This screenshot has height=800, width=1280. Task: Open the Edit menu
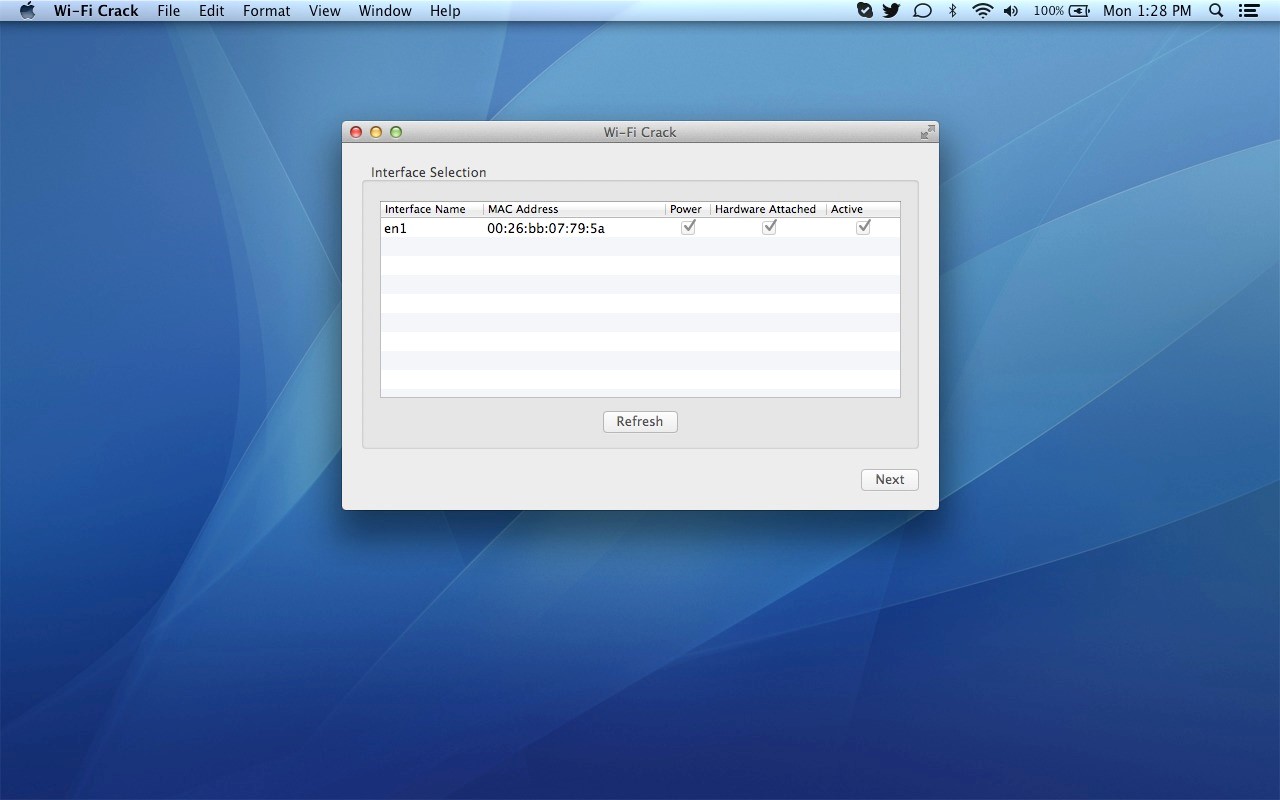pos(211,11)
